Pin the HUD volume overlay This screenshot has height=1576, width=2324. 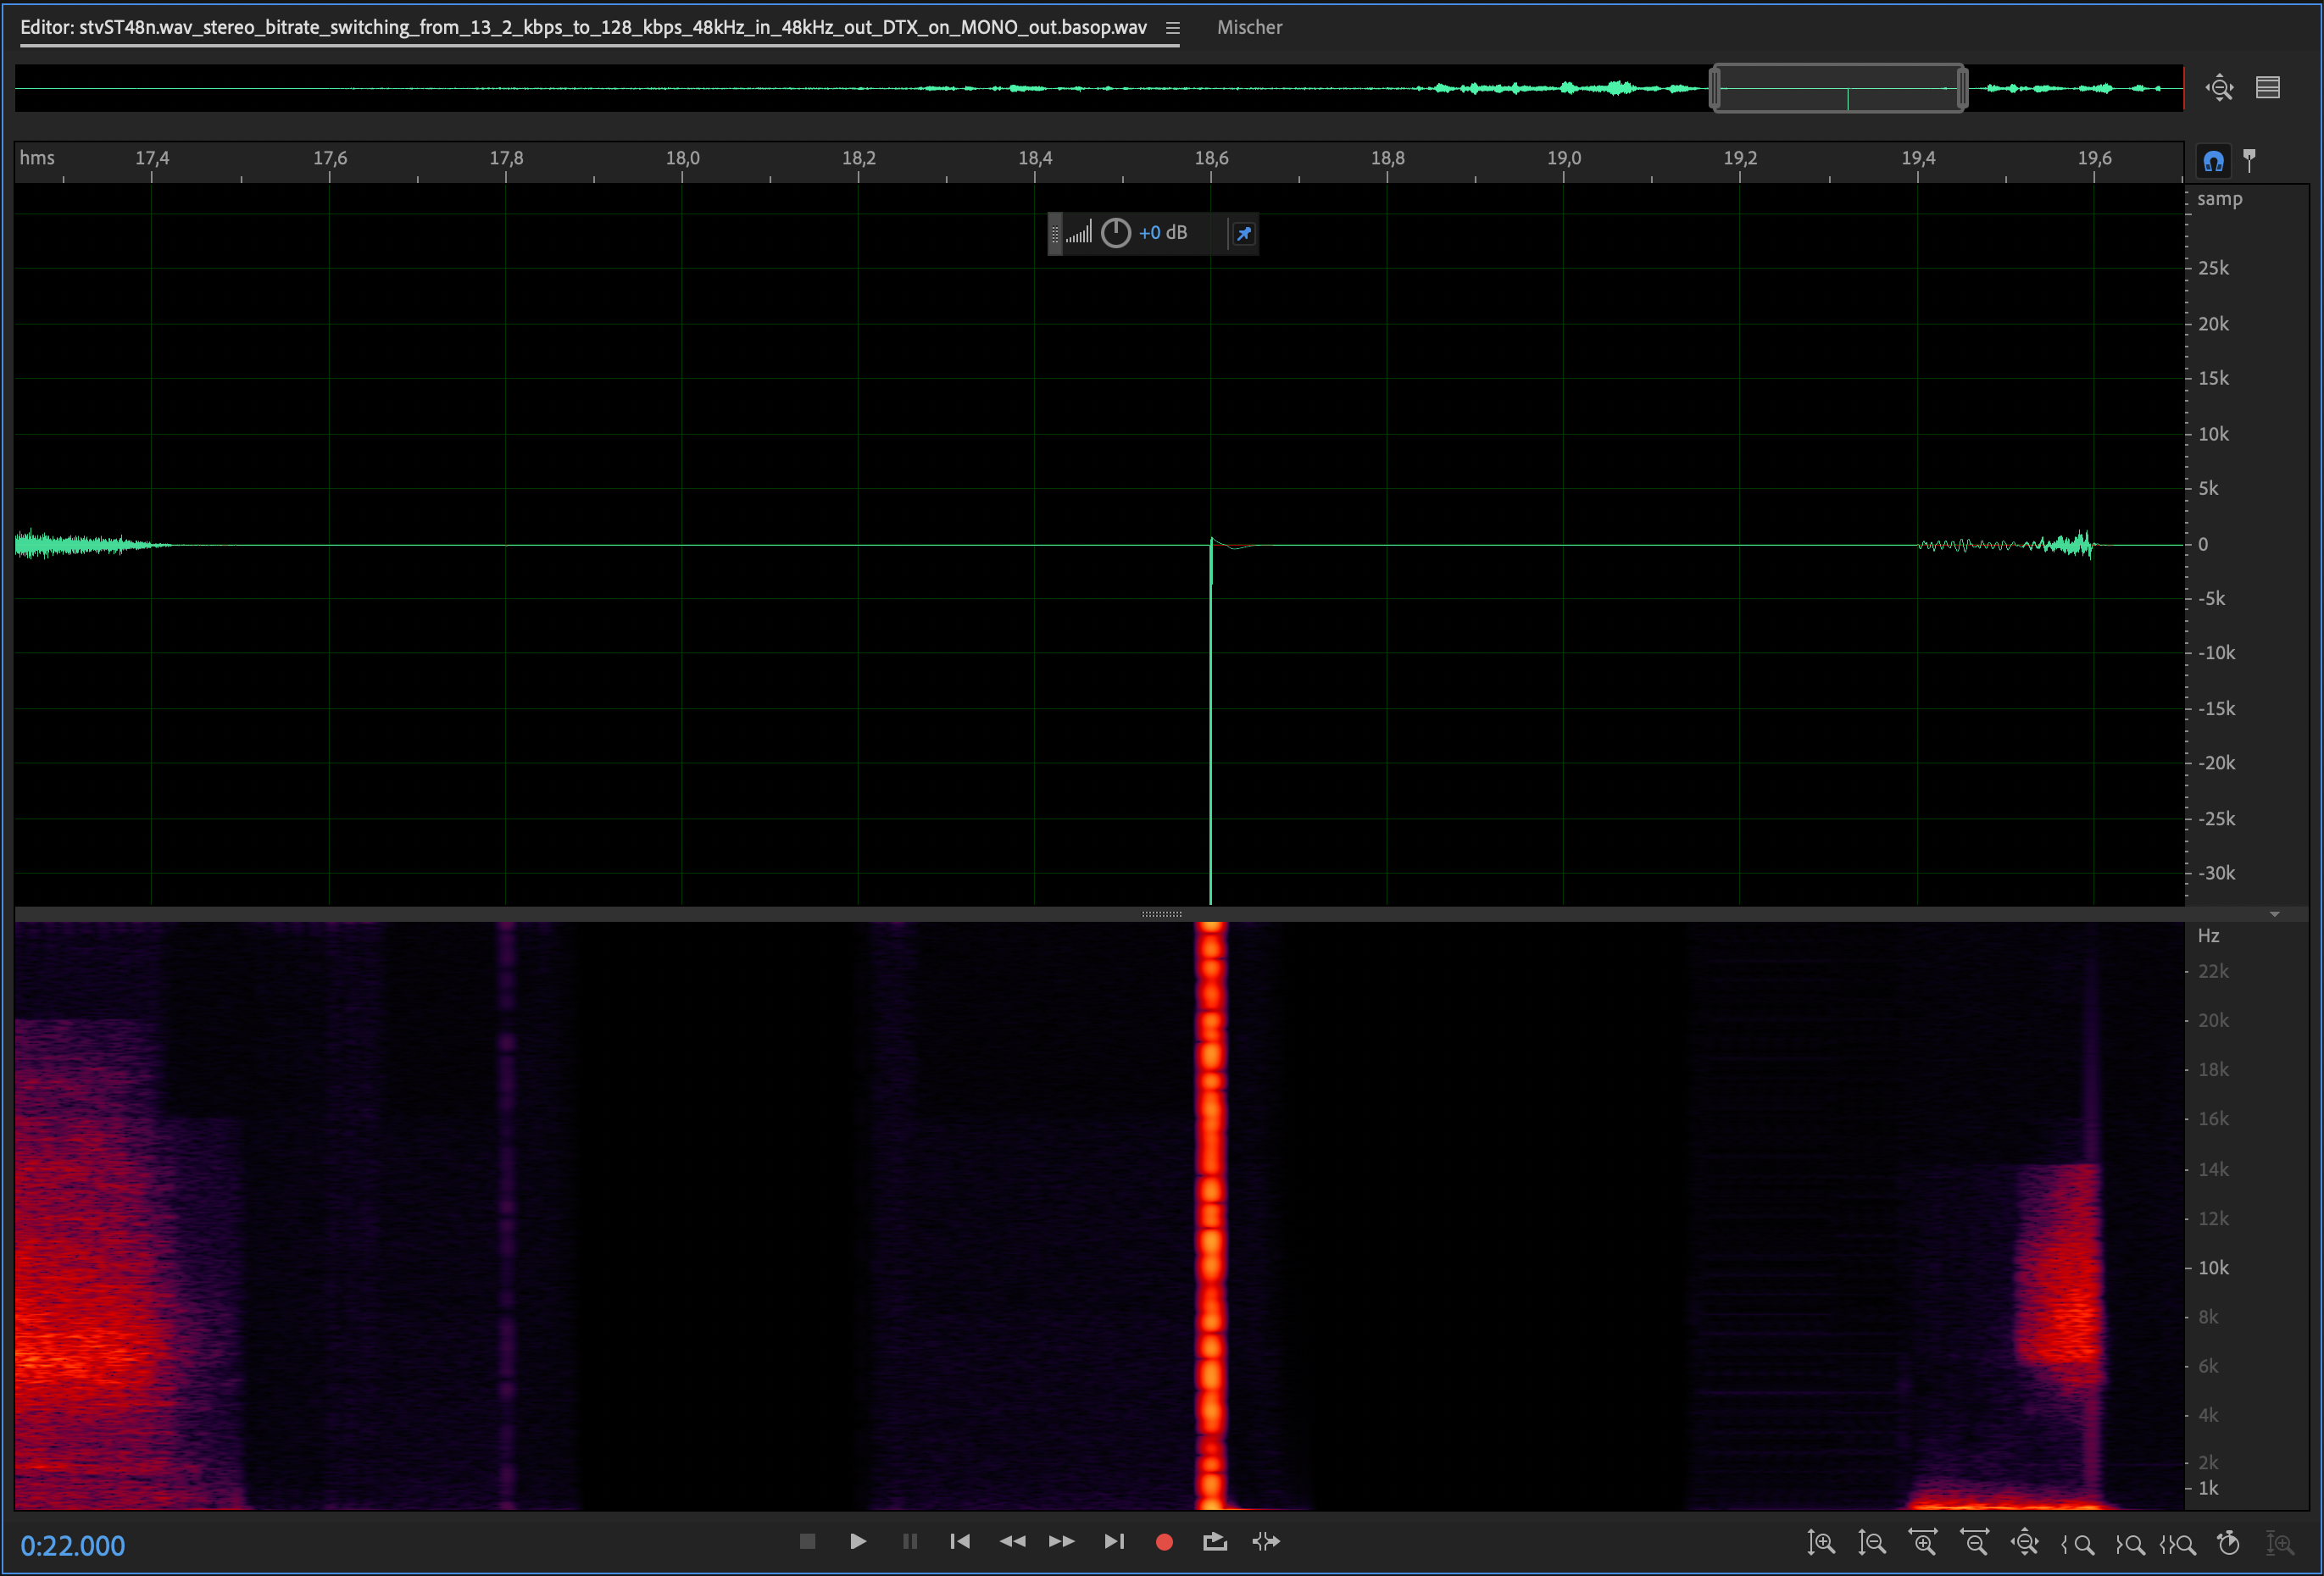click(x=1243, y=233)
